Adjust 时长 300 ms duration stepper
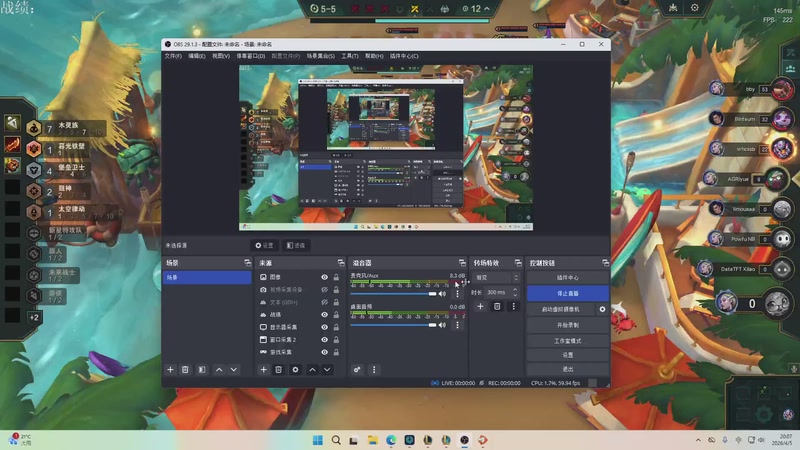Image resolution: width=800 pixels, height=450 pixels. (515, 292)
